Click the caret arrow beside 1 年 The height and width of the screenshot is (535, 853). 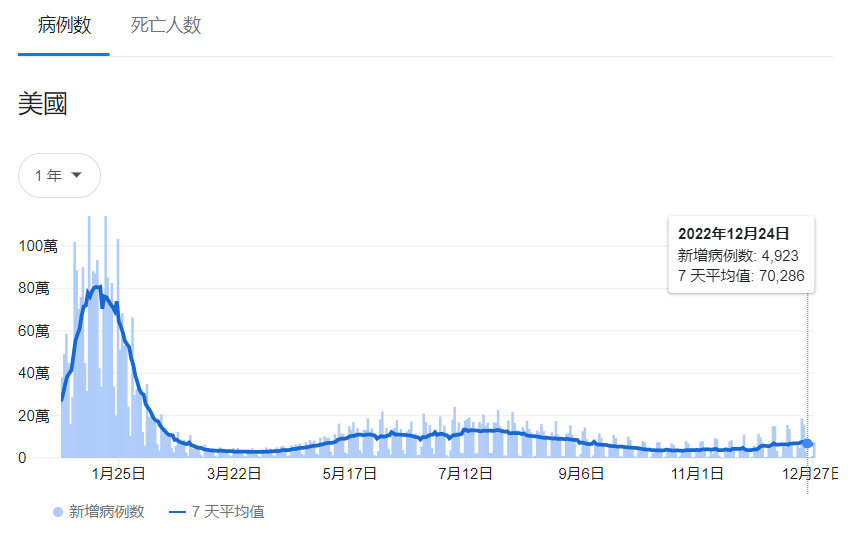76,176
